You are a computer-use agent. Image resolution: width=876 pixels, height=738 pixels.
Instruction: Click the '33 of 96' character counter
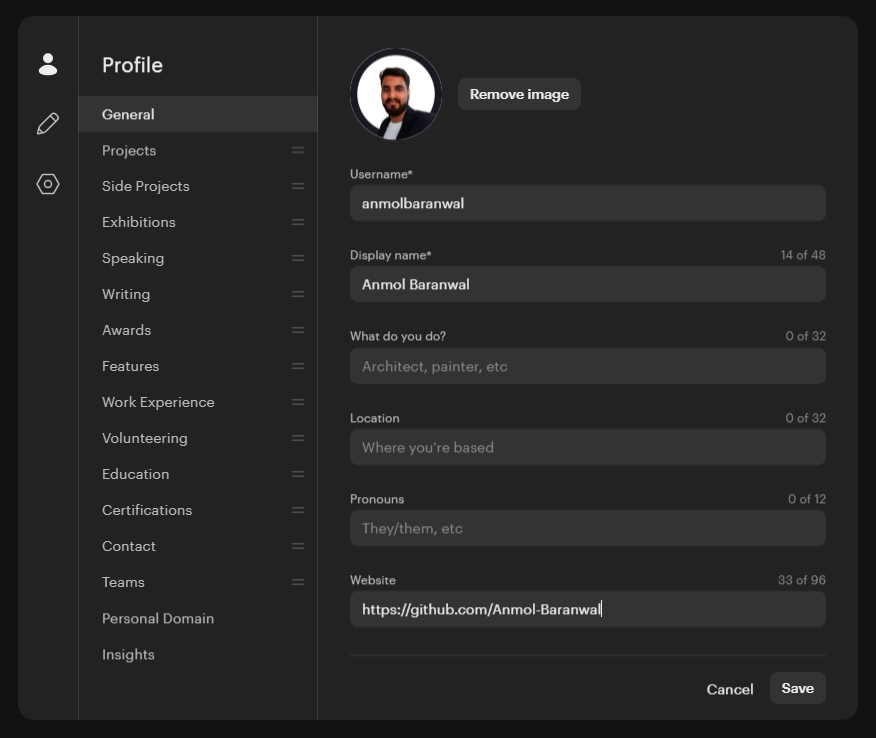click(802, 580)
